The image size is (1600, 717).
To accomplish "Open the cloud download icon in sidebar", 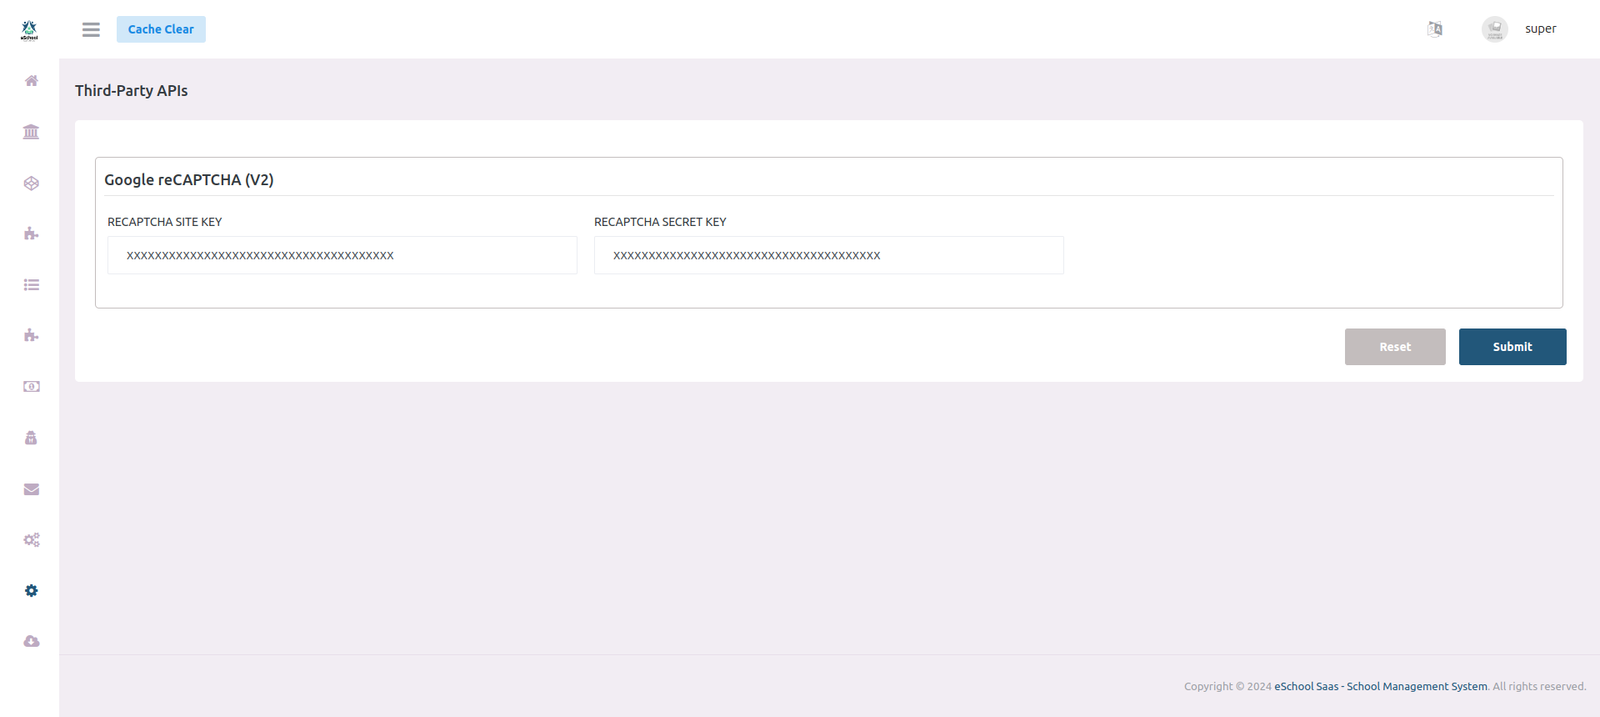I will pos(31,642).
